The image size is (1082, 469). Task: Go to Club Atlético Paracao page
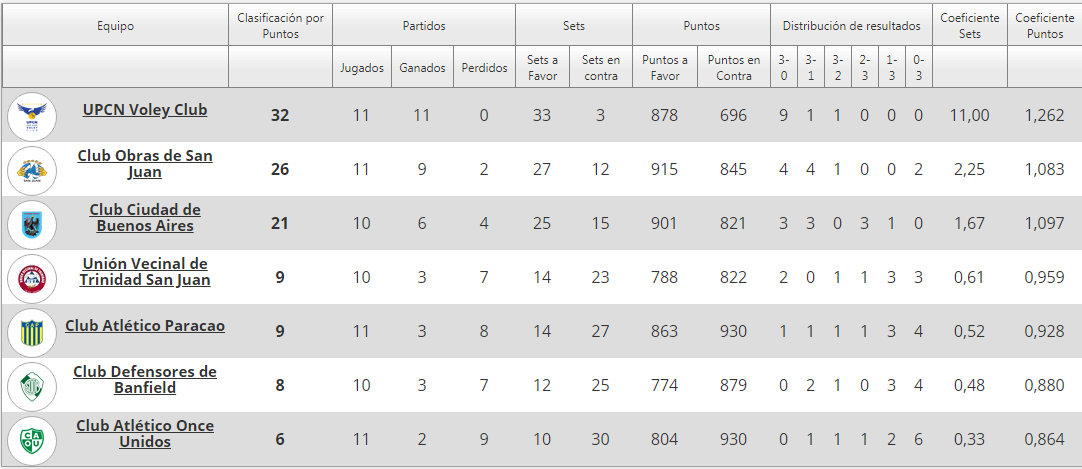tap(145, 326)
